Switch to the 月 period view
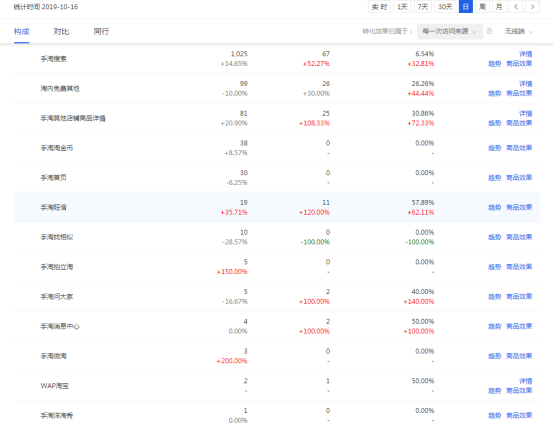The width and height of the screenshot is (553, 428). pos(499,7)
